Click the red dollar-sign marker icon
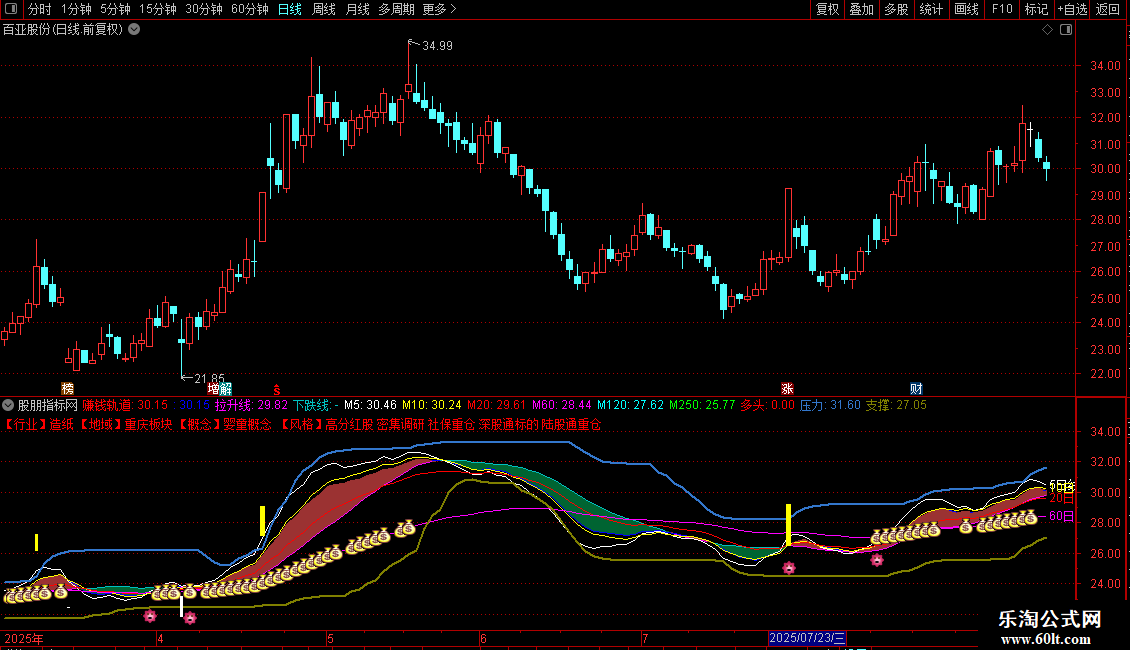Image resolution: width=1130 pixels, height=650 pixels. point(277,389)
